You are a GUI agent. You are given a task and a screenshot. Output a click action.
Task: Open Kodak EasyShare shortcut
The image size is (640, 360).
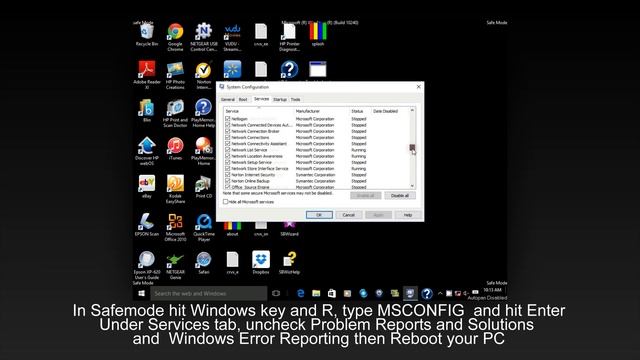pos(175,189)
